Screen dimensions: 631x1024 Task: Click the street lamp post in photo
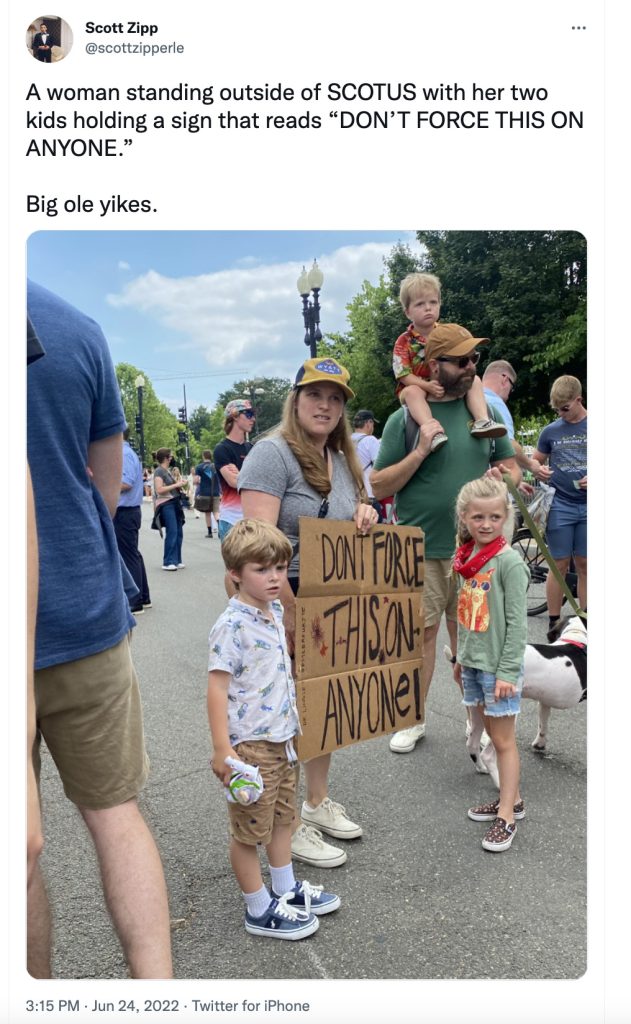[311, 308]
